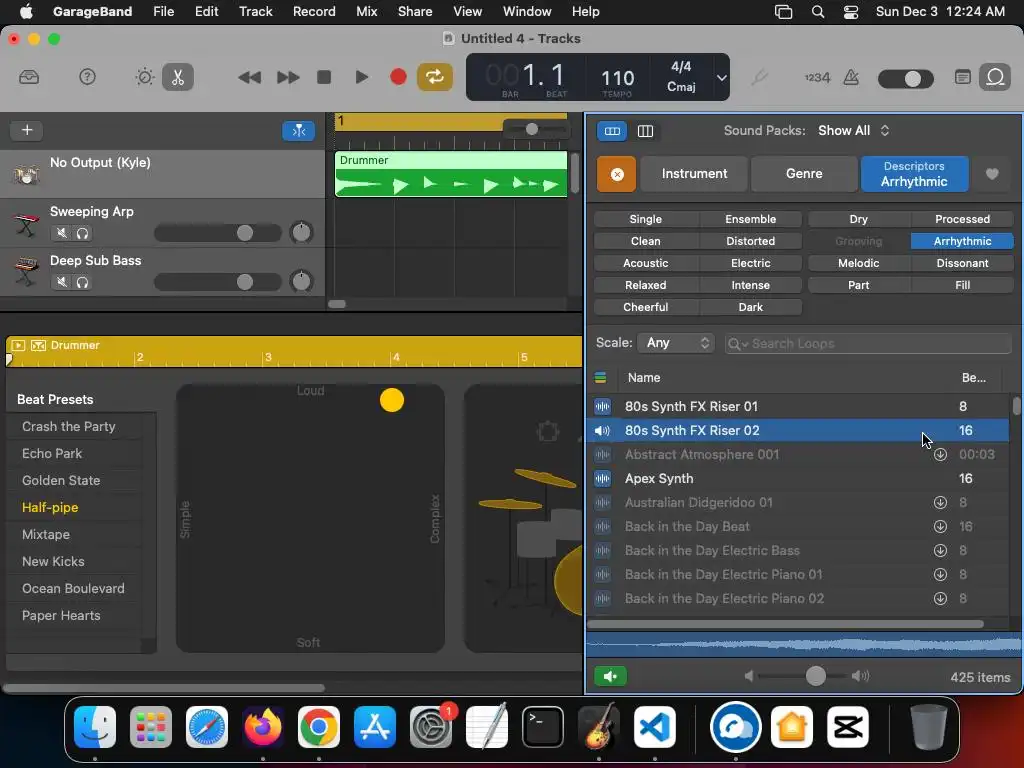The image size is (1024, 768).
Task: Choose the Crash the Party beat preset
Action: (69, 426)
